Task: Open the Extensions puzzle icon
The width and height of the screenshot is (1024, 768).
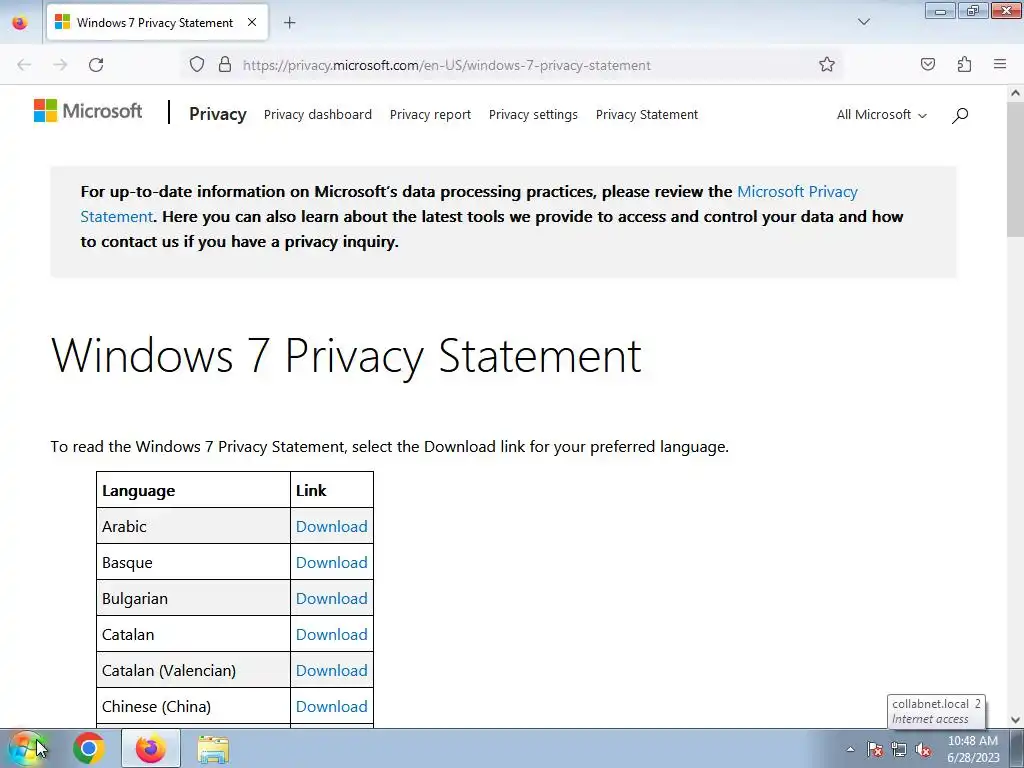Action: [x=964, y=64]
